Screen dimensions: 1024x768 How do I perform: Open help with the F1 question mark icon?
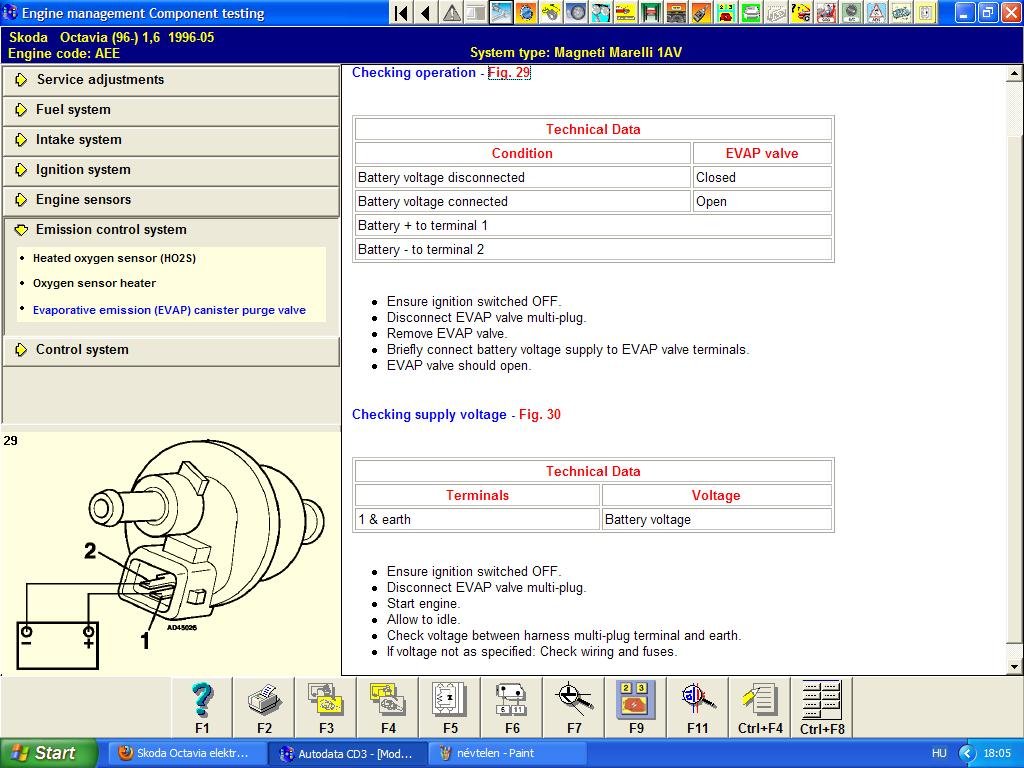coord(202,707)
